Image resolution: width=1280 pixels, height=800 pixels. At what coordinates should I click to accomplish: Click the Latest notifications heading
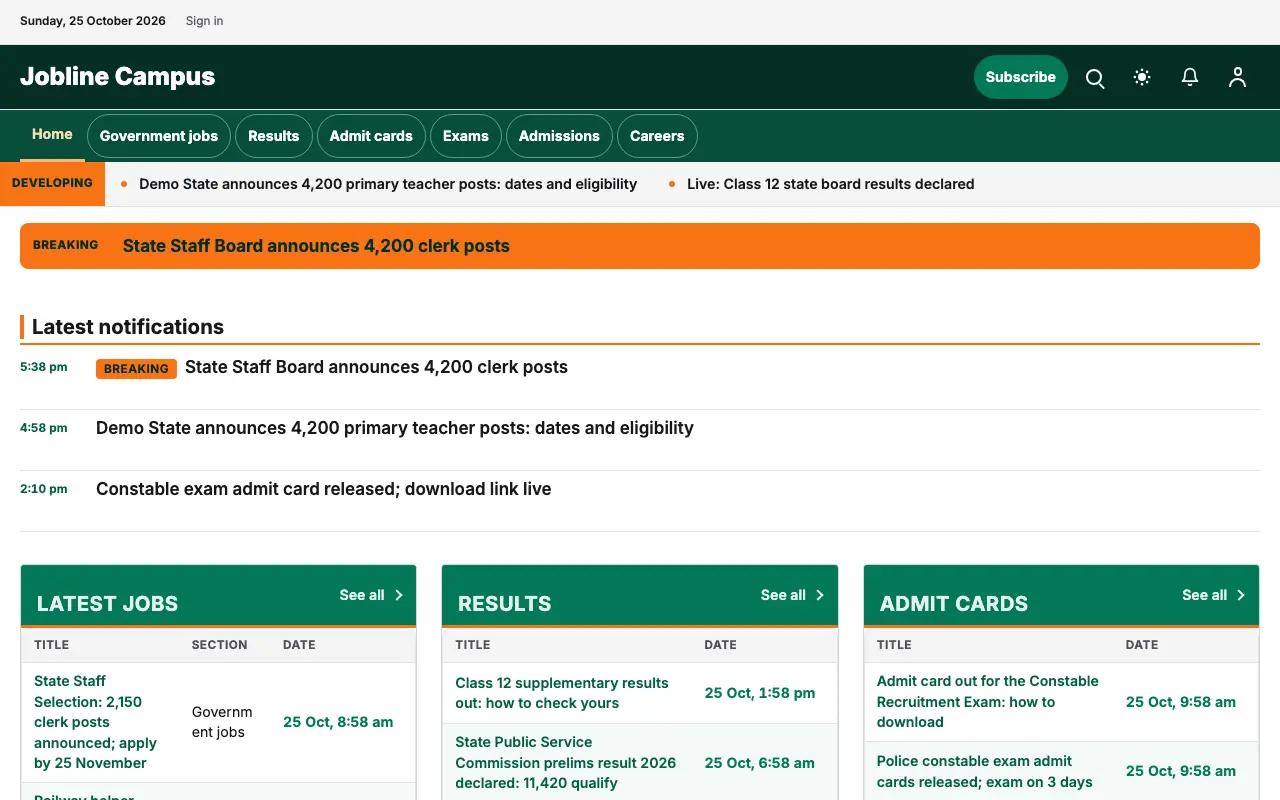click(128, 327)
